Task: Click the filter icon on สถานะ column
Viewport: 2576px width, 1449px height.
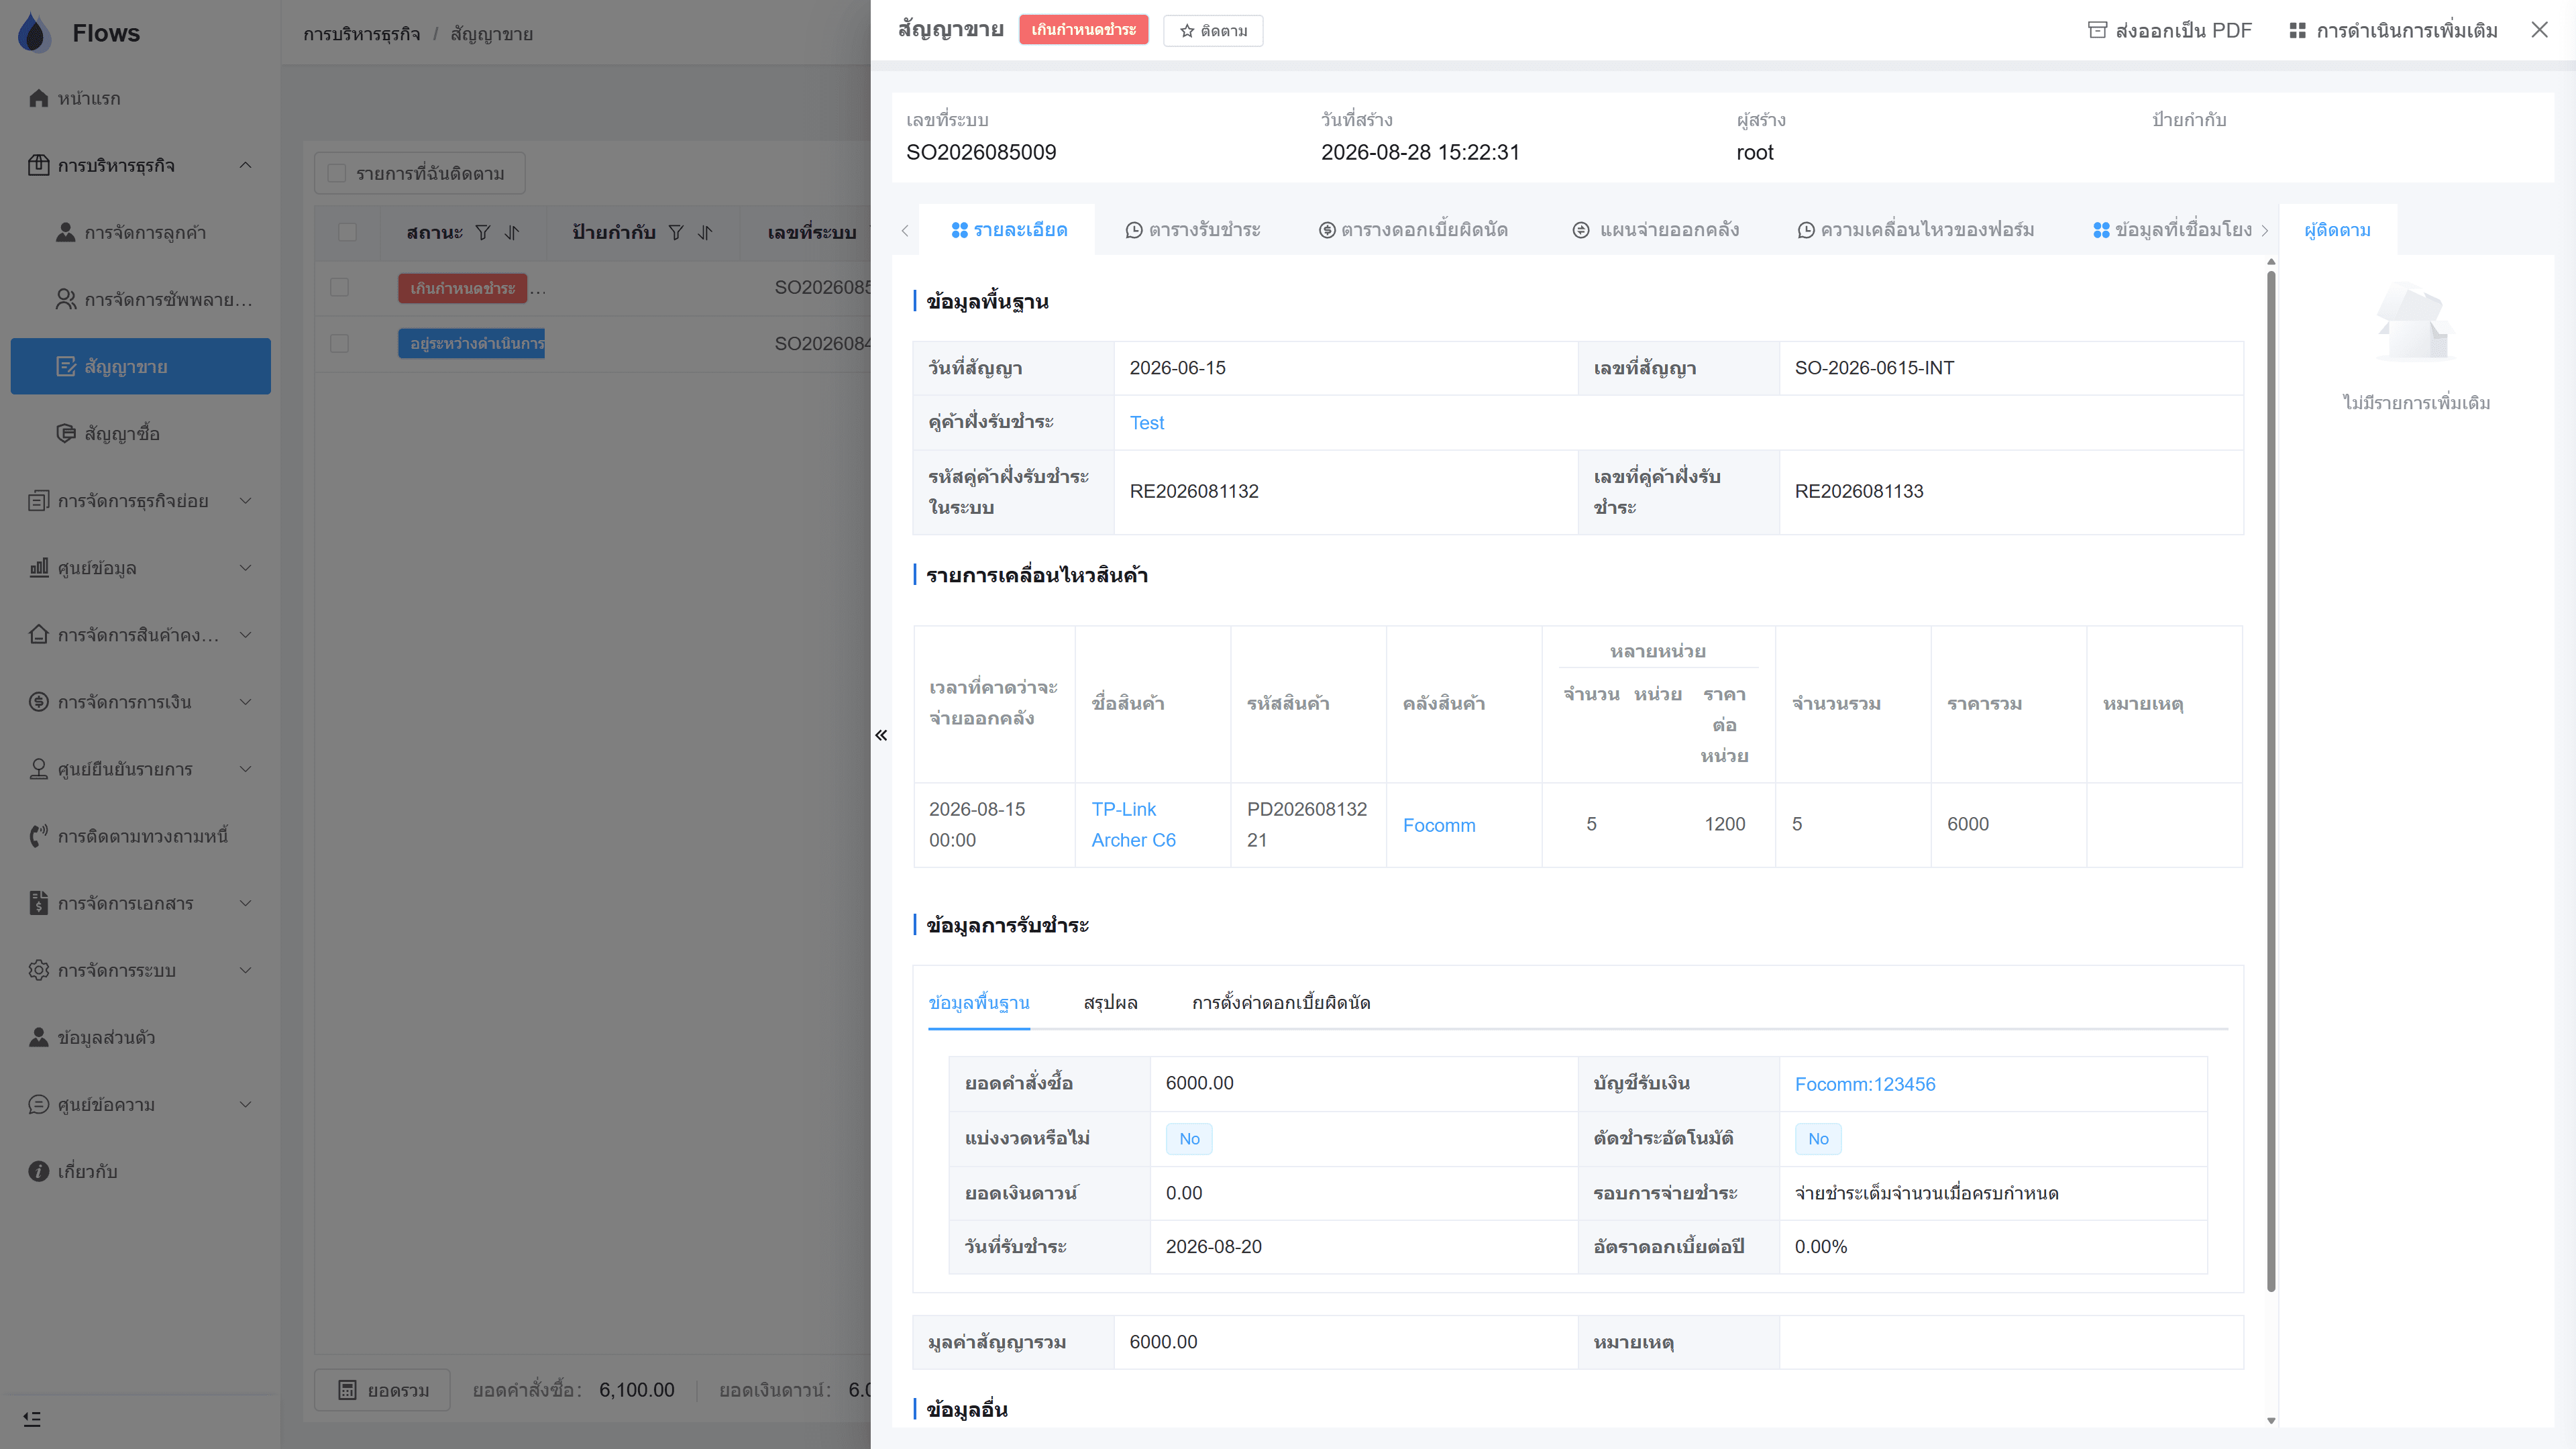Action: coord(483,232)
